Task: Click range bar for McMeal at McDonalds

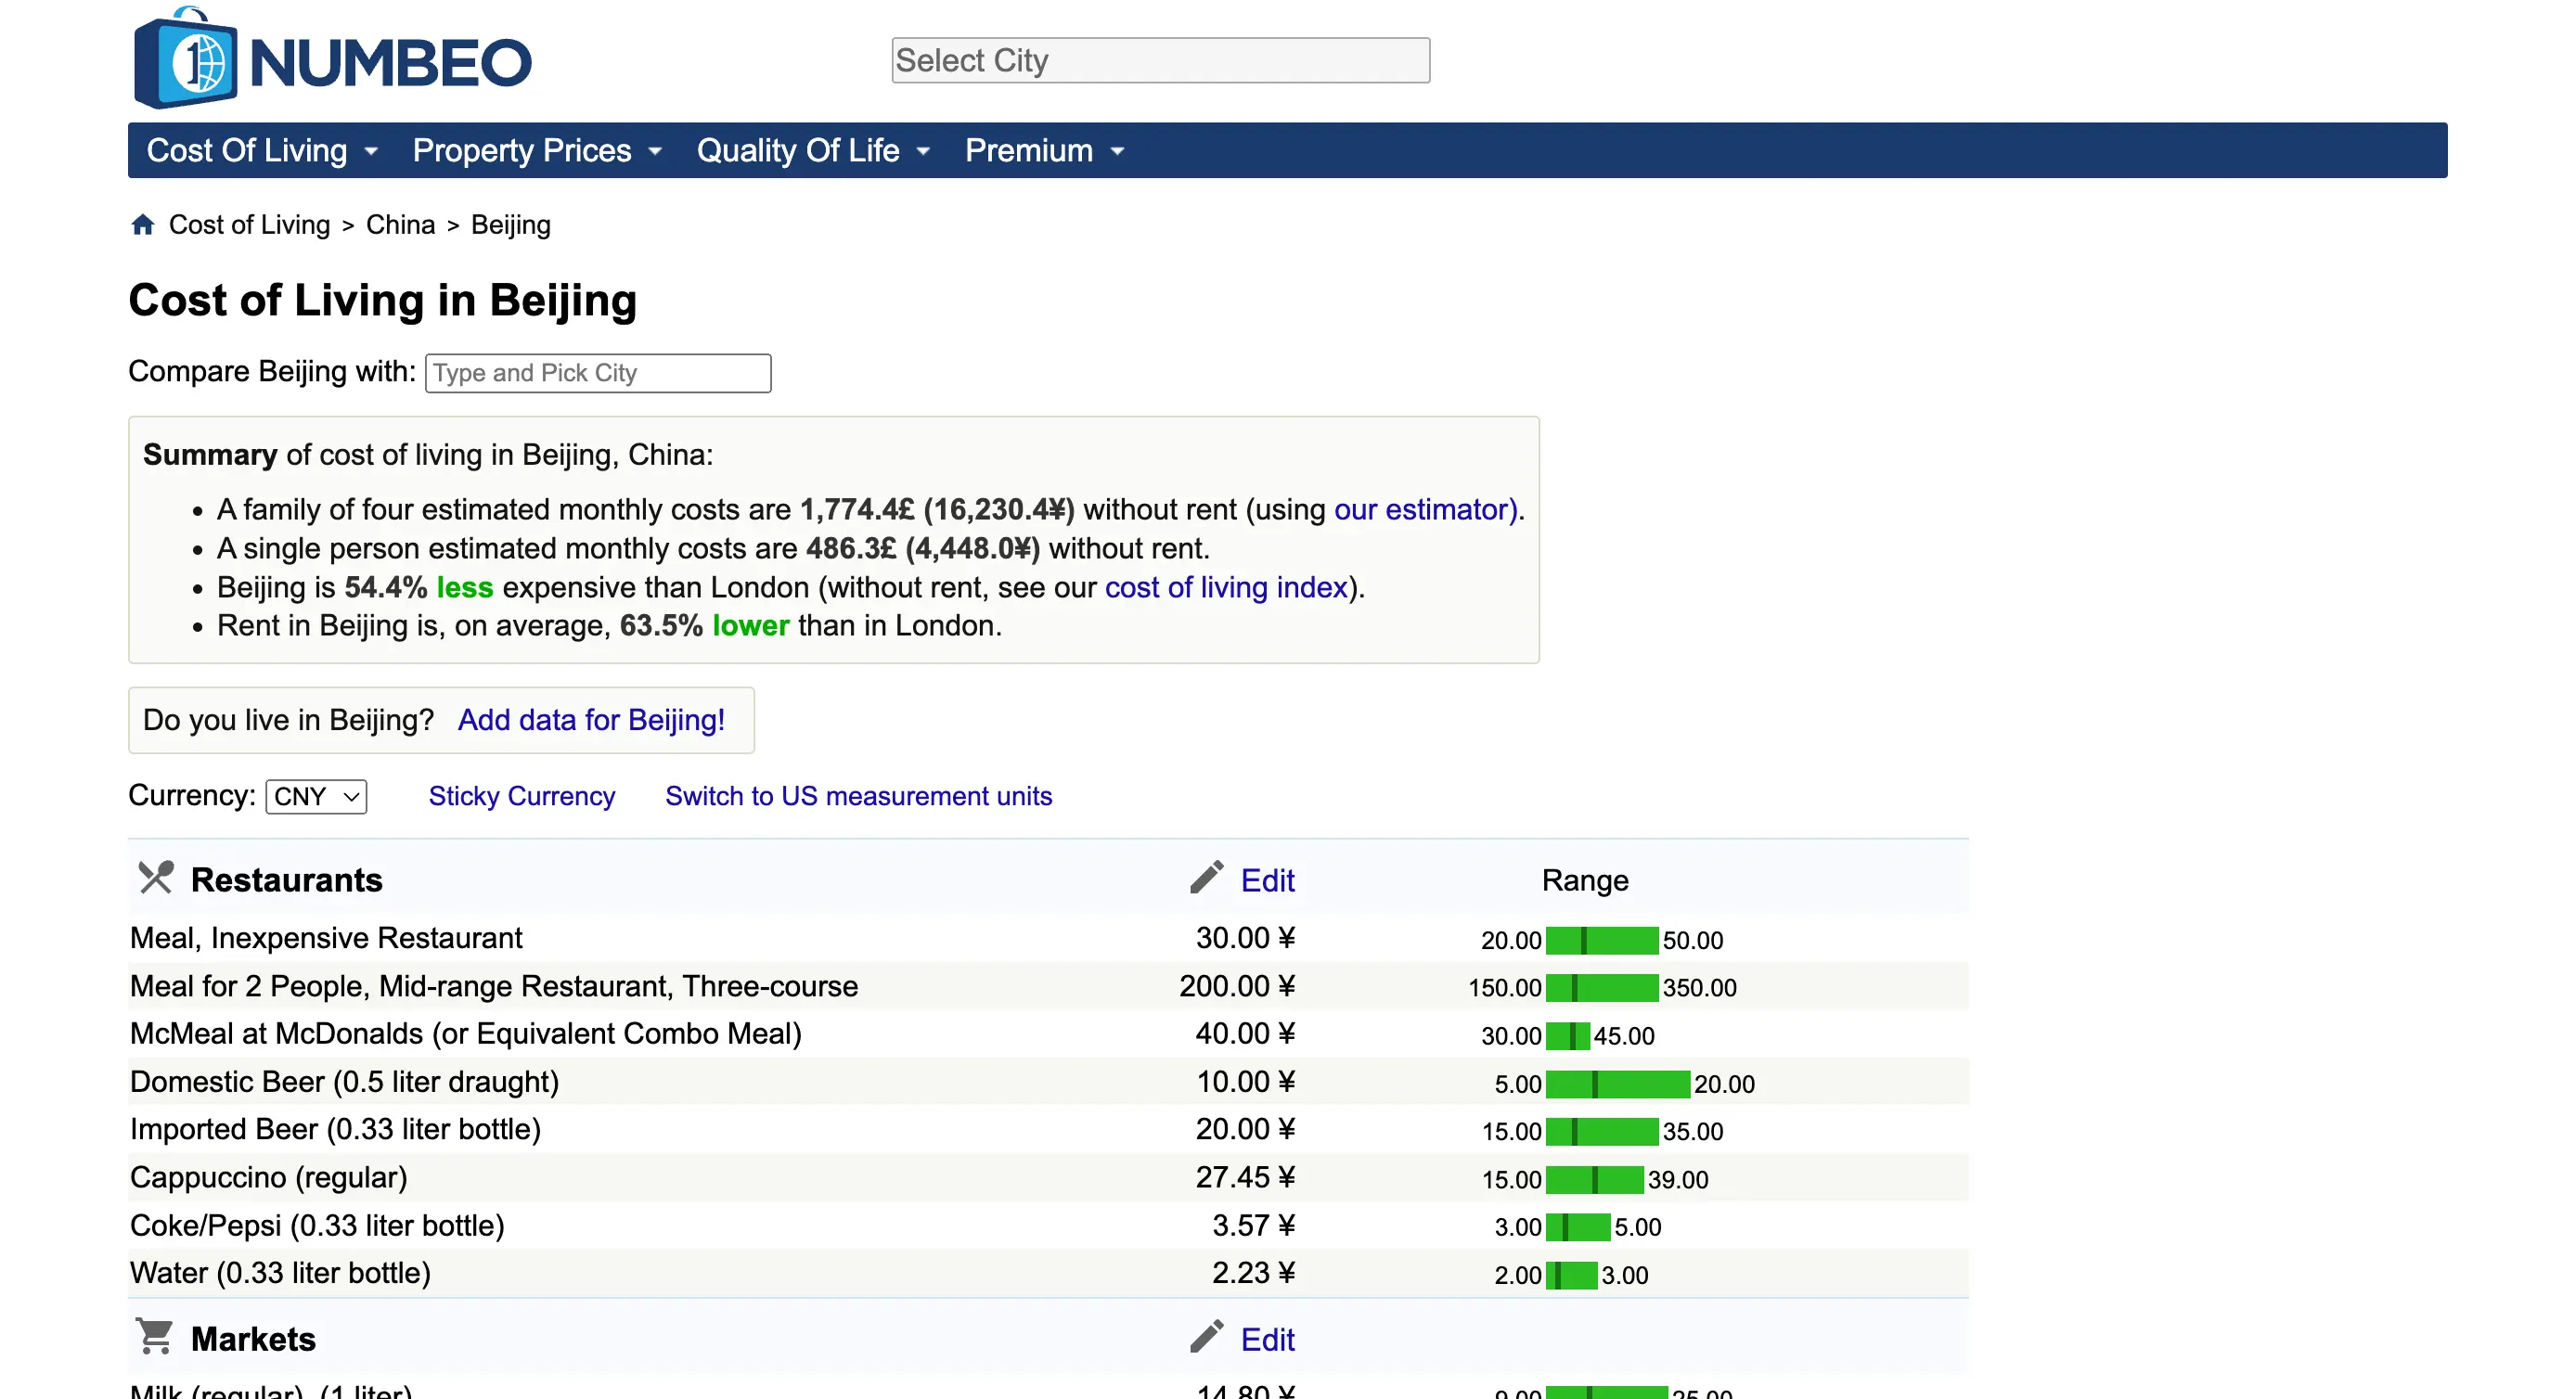Action: pos(1568,1036)
